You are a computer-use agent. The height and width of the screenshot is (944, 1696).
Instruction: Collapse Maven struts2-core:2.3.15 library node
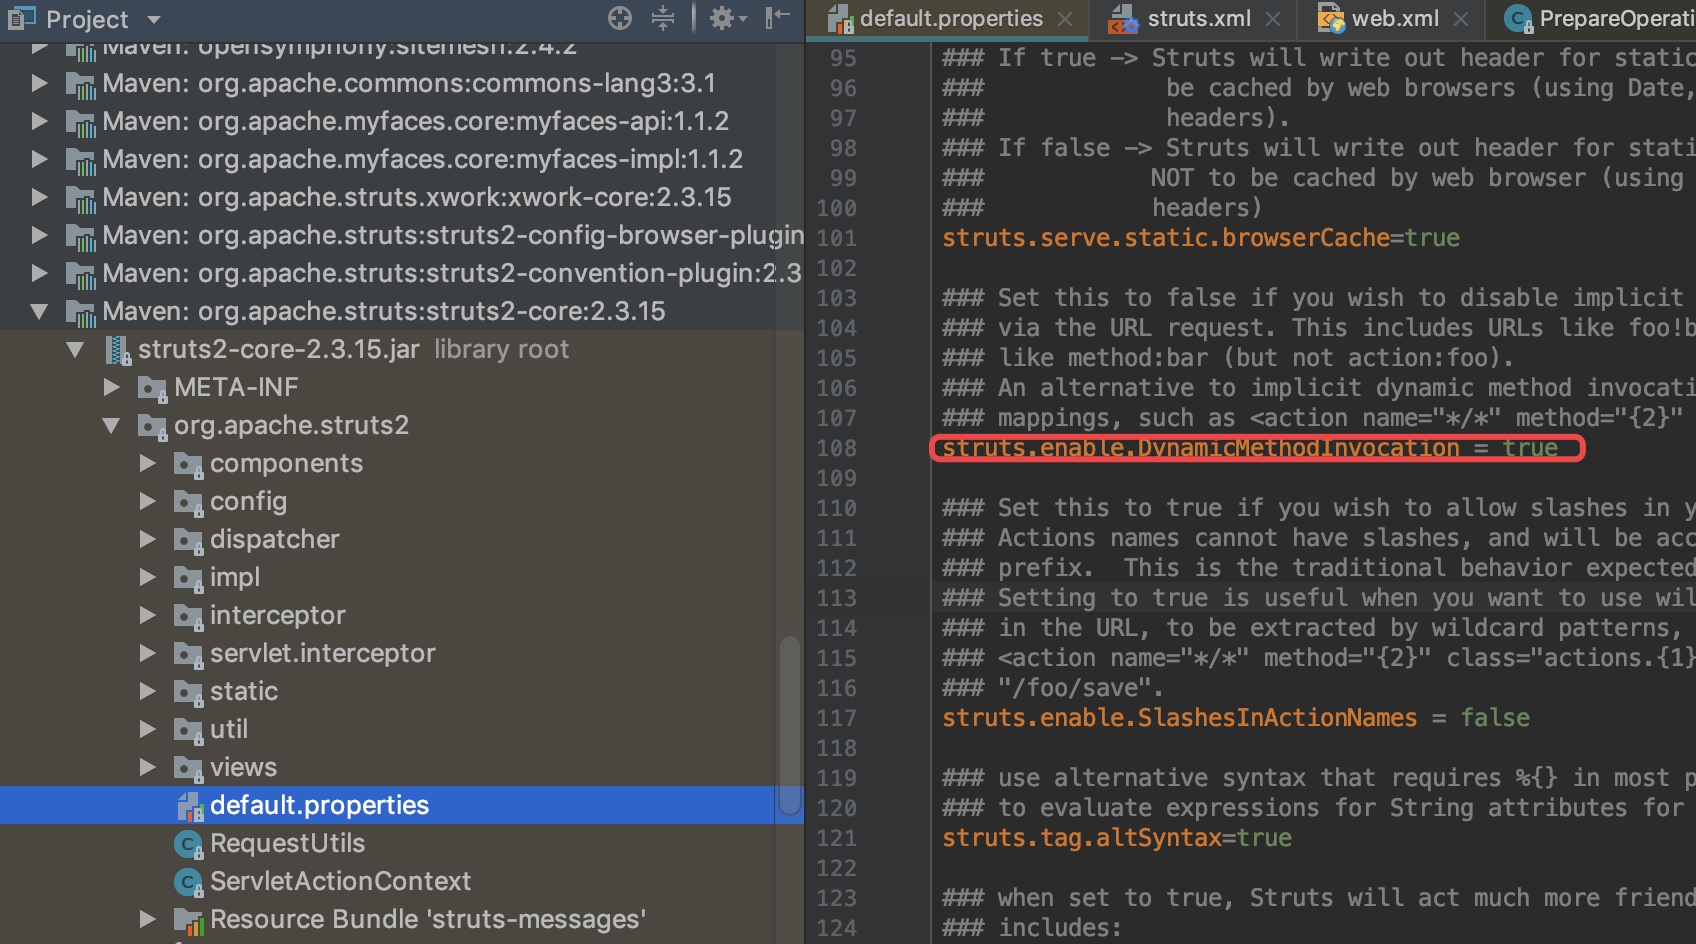coord(39,312)
